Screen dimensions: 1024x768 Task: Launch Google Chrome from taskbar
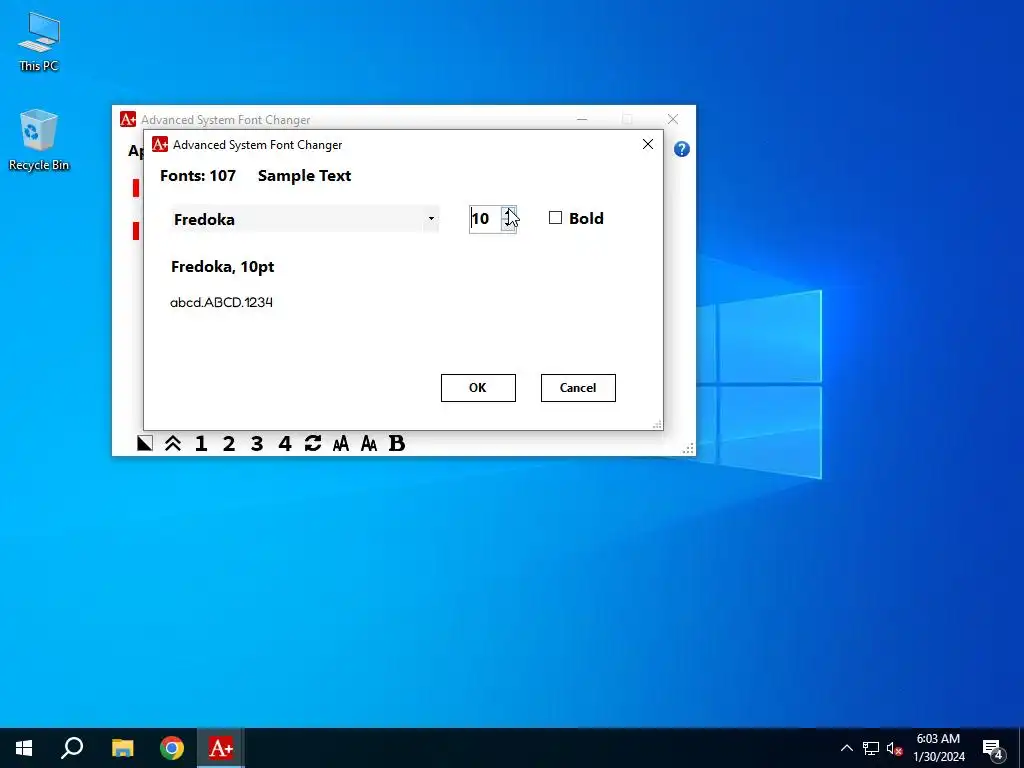pyautogui.click(x=172, y=748)
